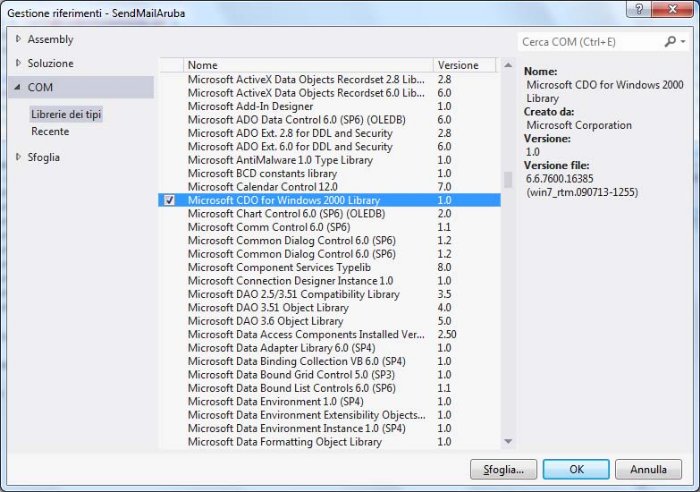Click the list scrollbar up arrow
The image size is (700, 492).
[508, 65]
